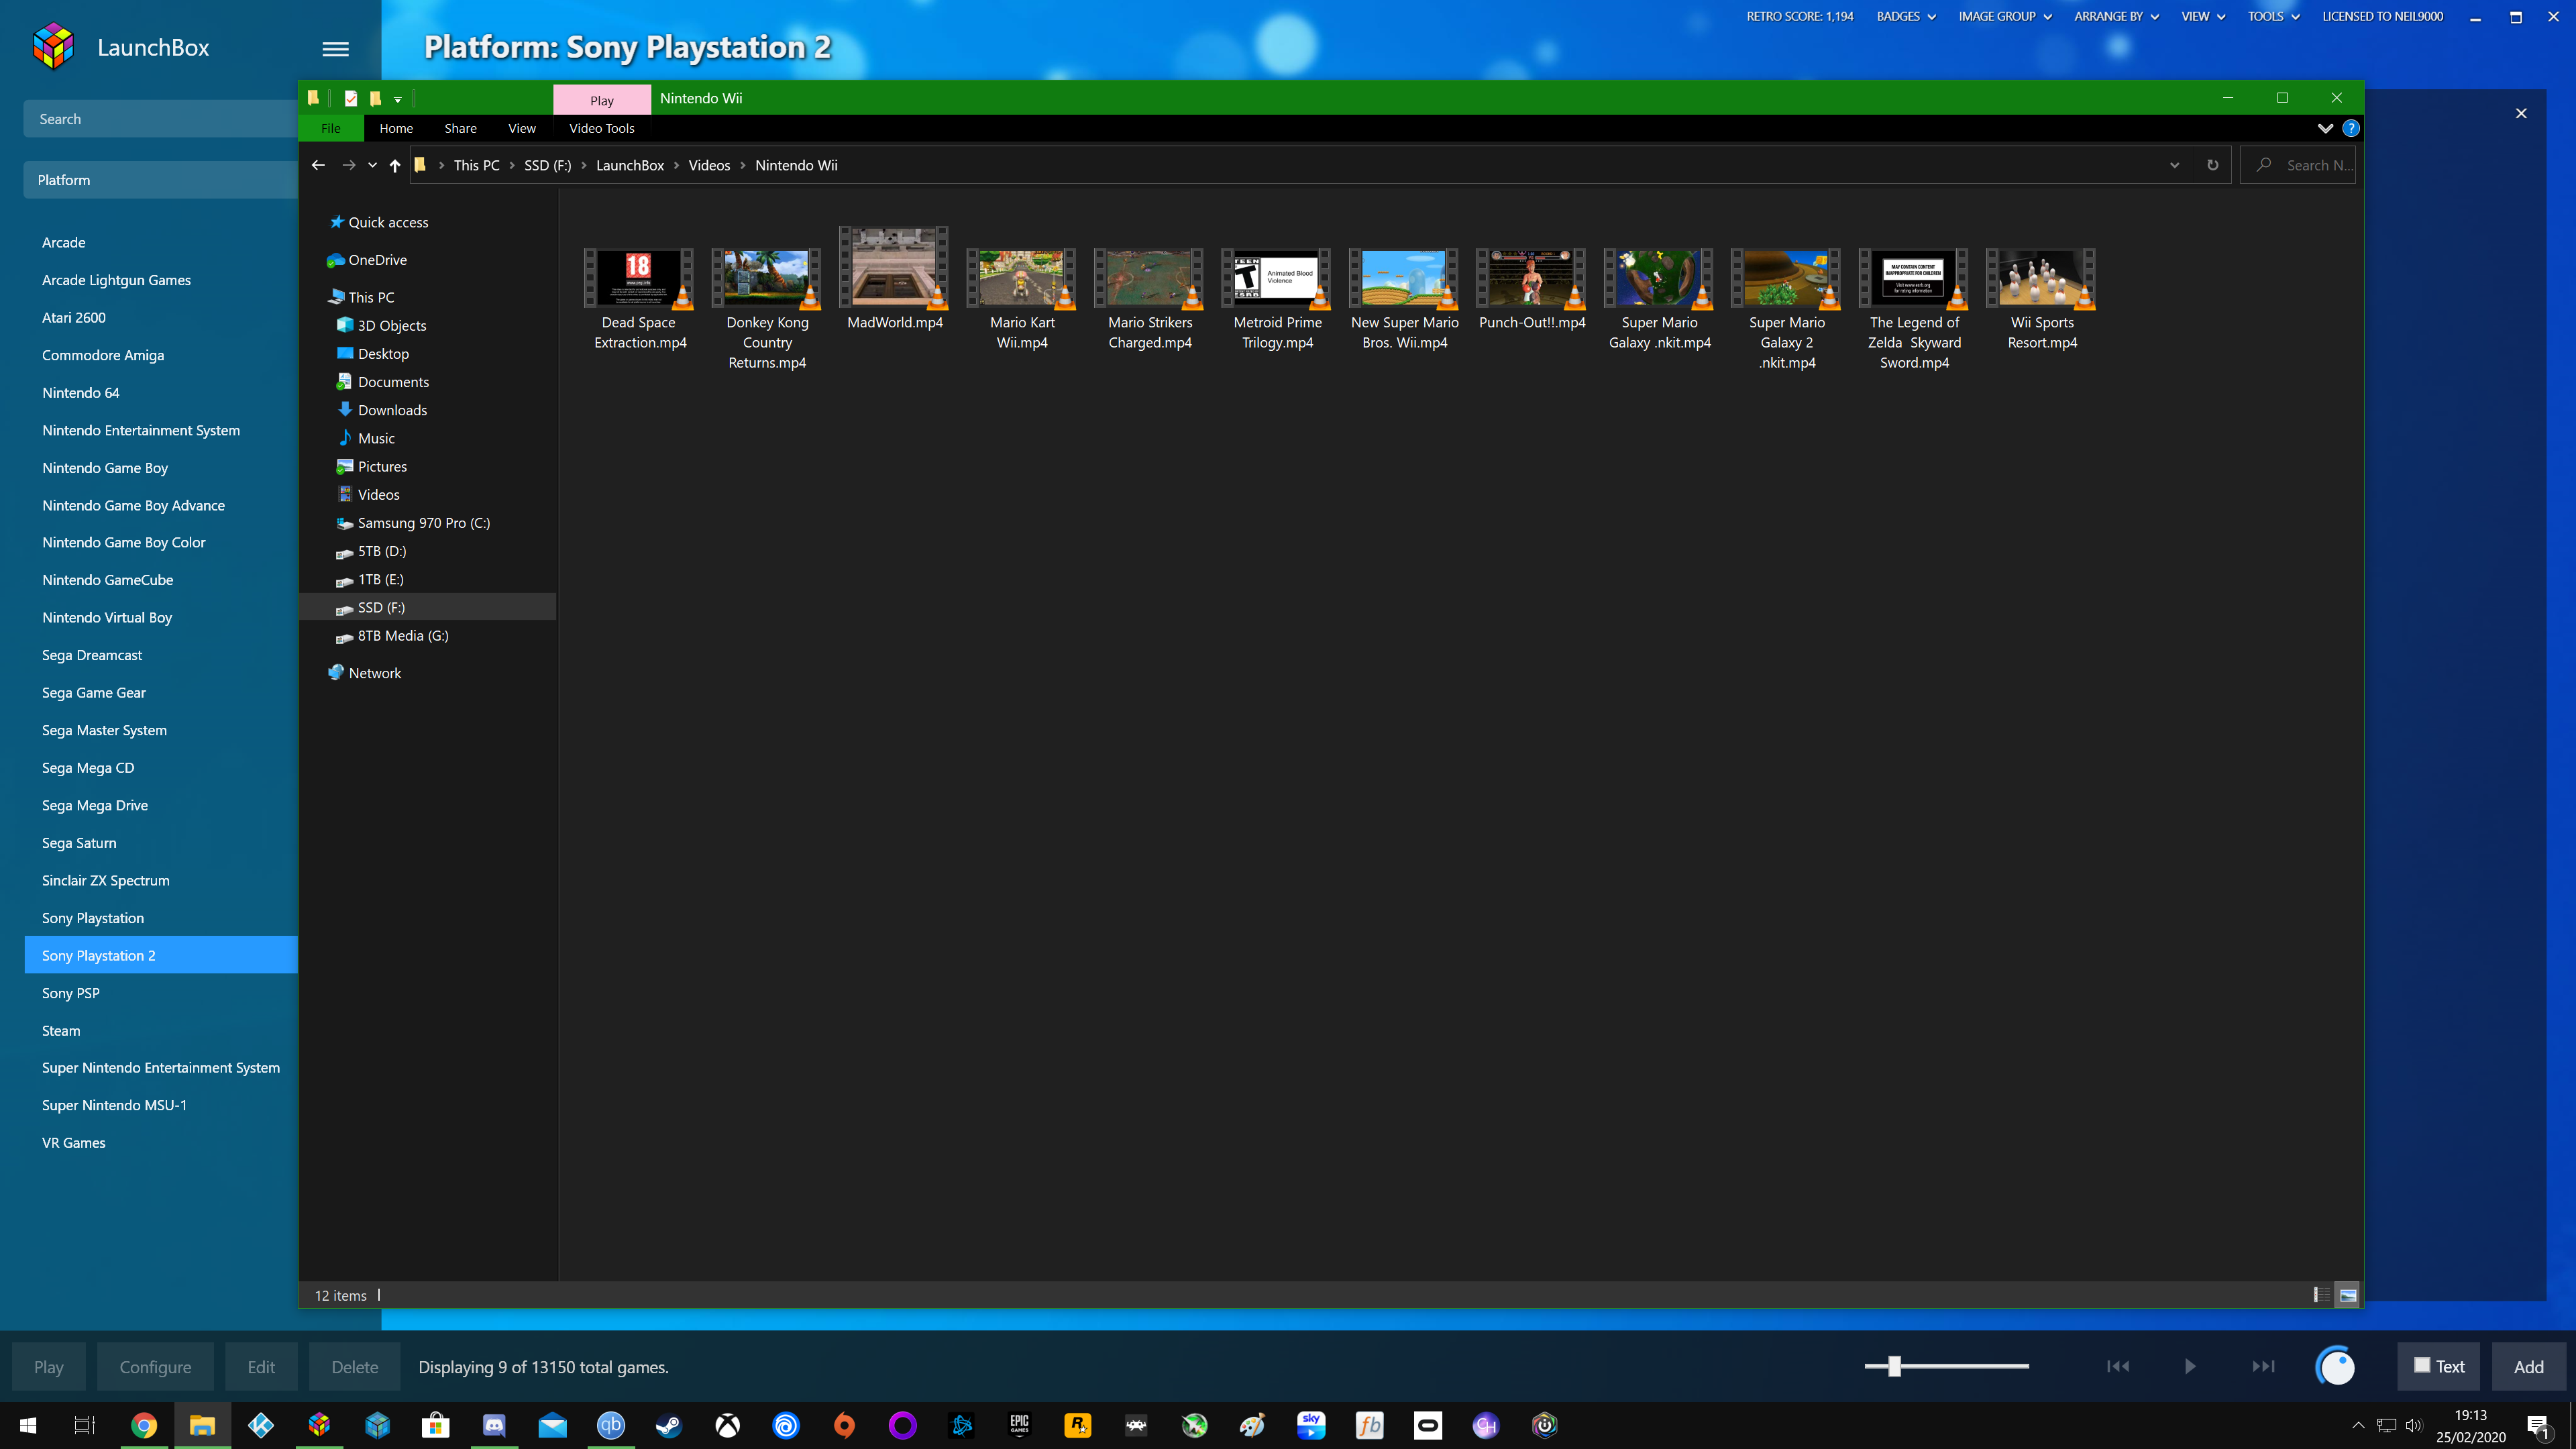Click the Explorer search box
This screenshot has width=2576, height=1449.
(x=2298, y=165)
